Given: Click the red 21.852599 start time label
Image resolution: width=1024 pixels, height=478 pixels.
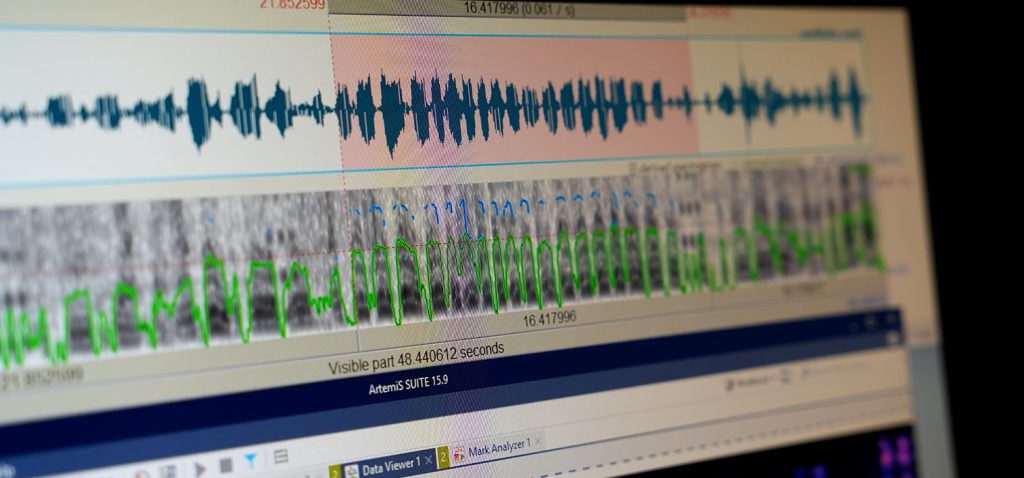Looking at the screenshot, I should (292, 4).
